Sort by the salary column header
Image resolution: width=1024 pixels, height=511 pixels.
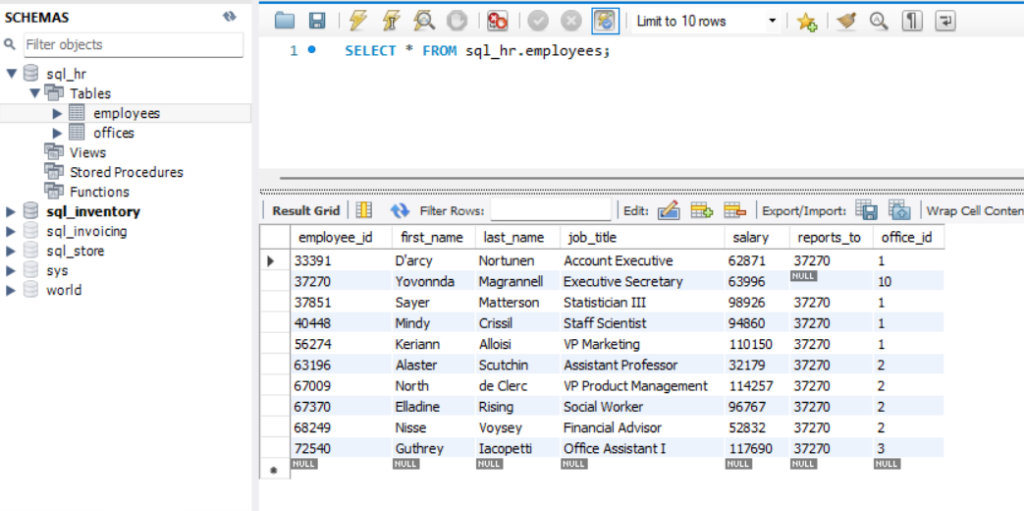tap(757, 237)
